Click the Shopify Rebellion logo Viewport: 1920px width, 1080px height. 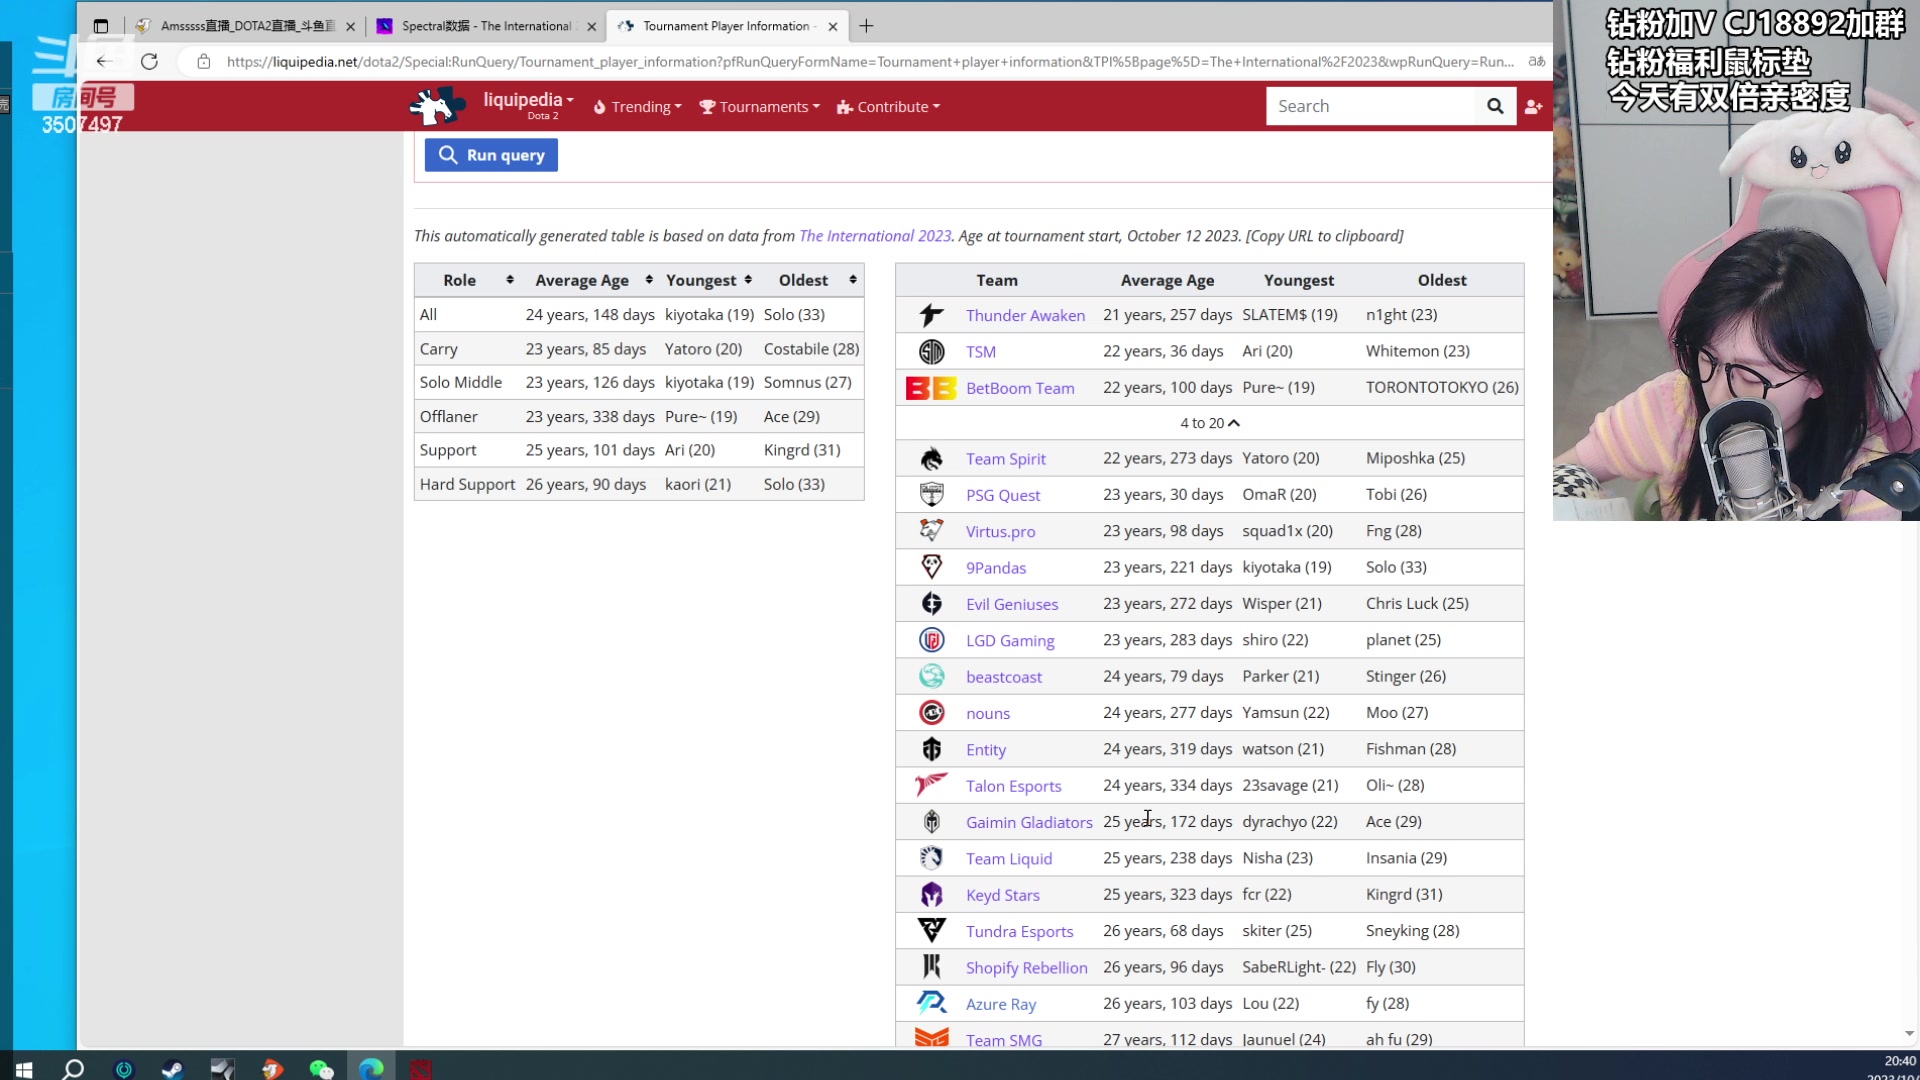coord(931,967)
